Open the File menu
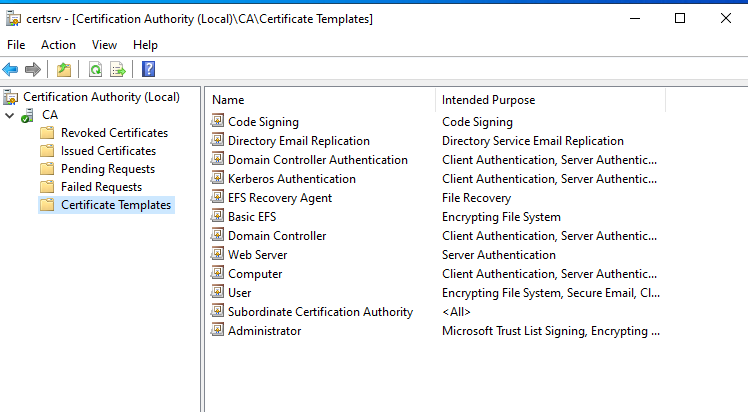748x412 pixels. (x=16, y=45)
